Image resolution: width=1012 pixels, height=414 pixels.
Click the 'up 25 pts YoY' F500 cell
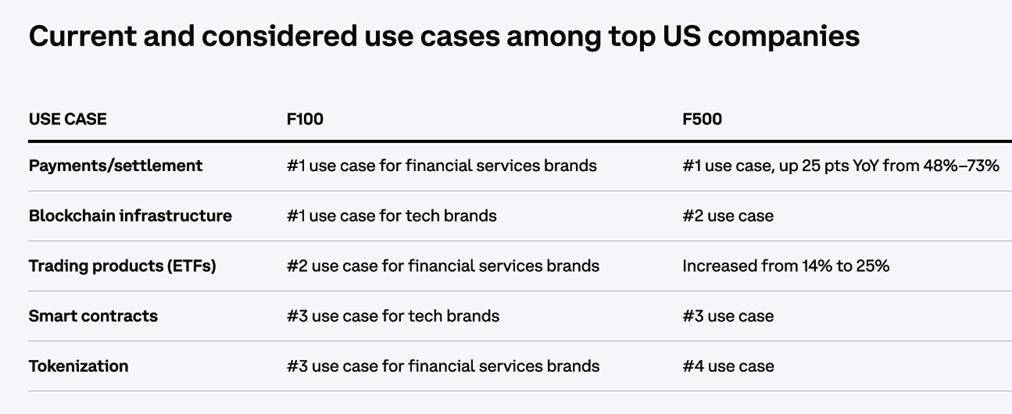click(x=840, y=166)
